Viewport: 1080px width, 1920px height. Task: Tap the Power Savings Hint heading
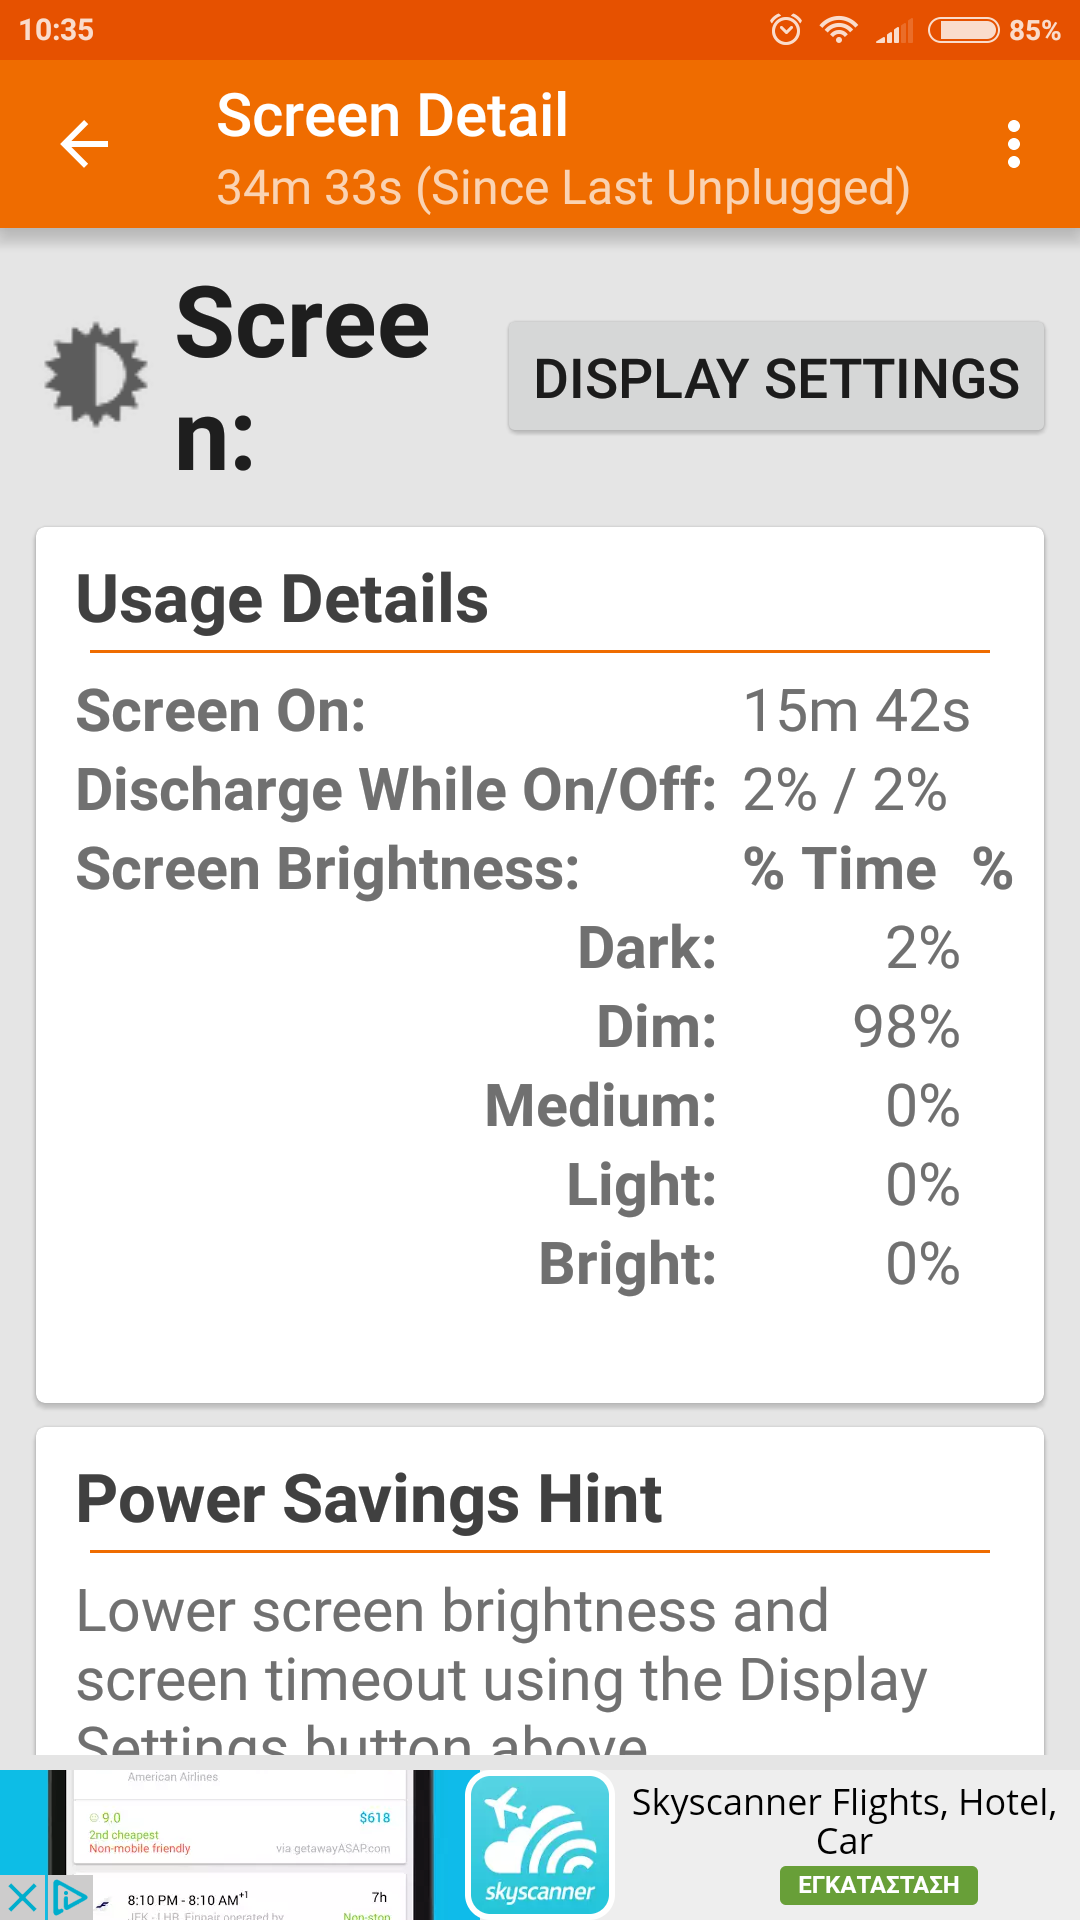(x=369, y=1500)
